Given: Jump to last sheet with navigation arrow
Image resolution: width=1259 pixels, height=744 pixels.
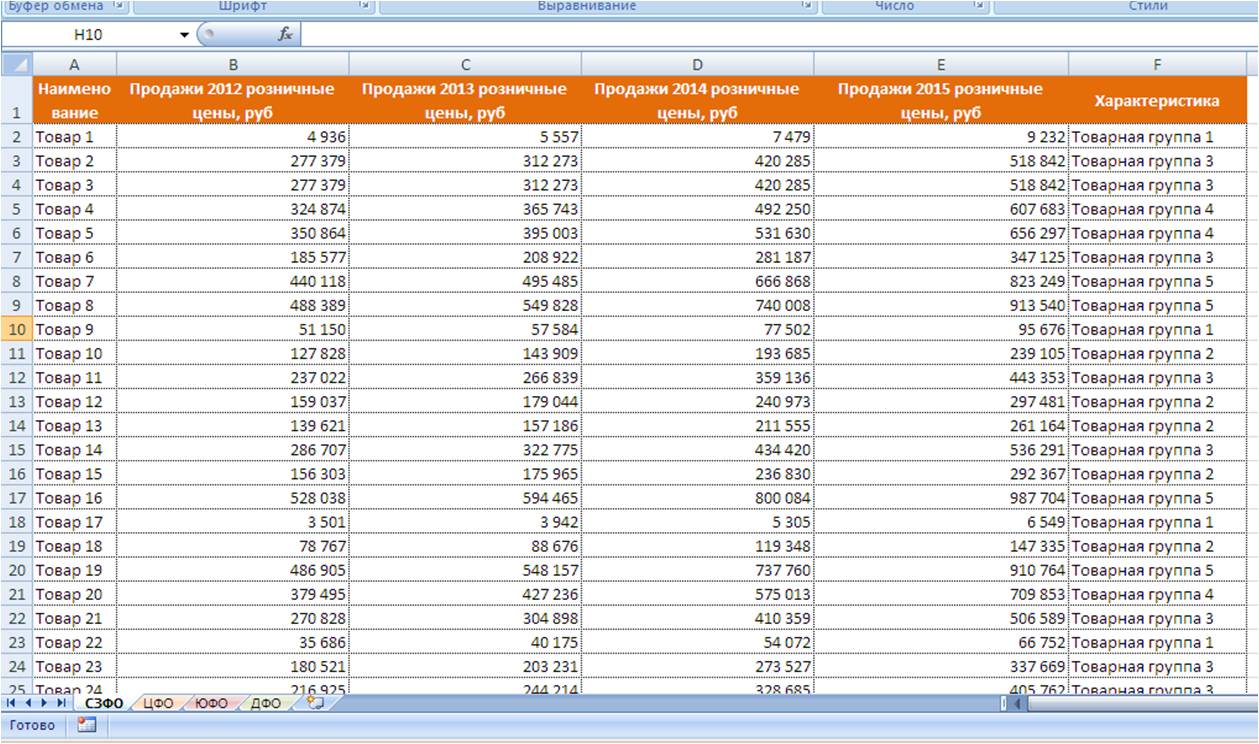Looking at the screenshot, I should click(62, 703).
